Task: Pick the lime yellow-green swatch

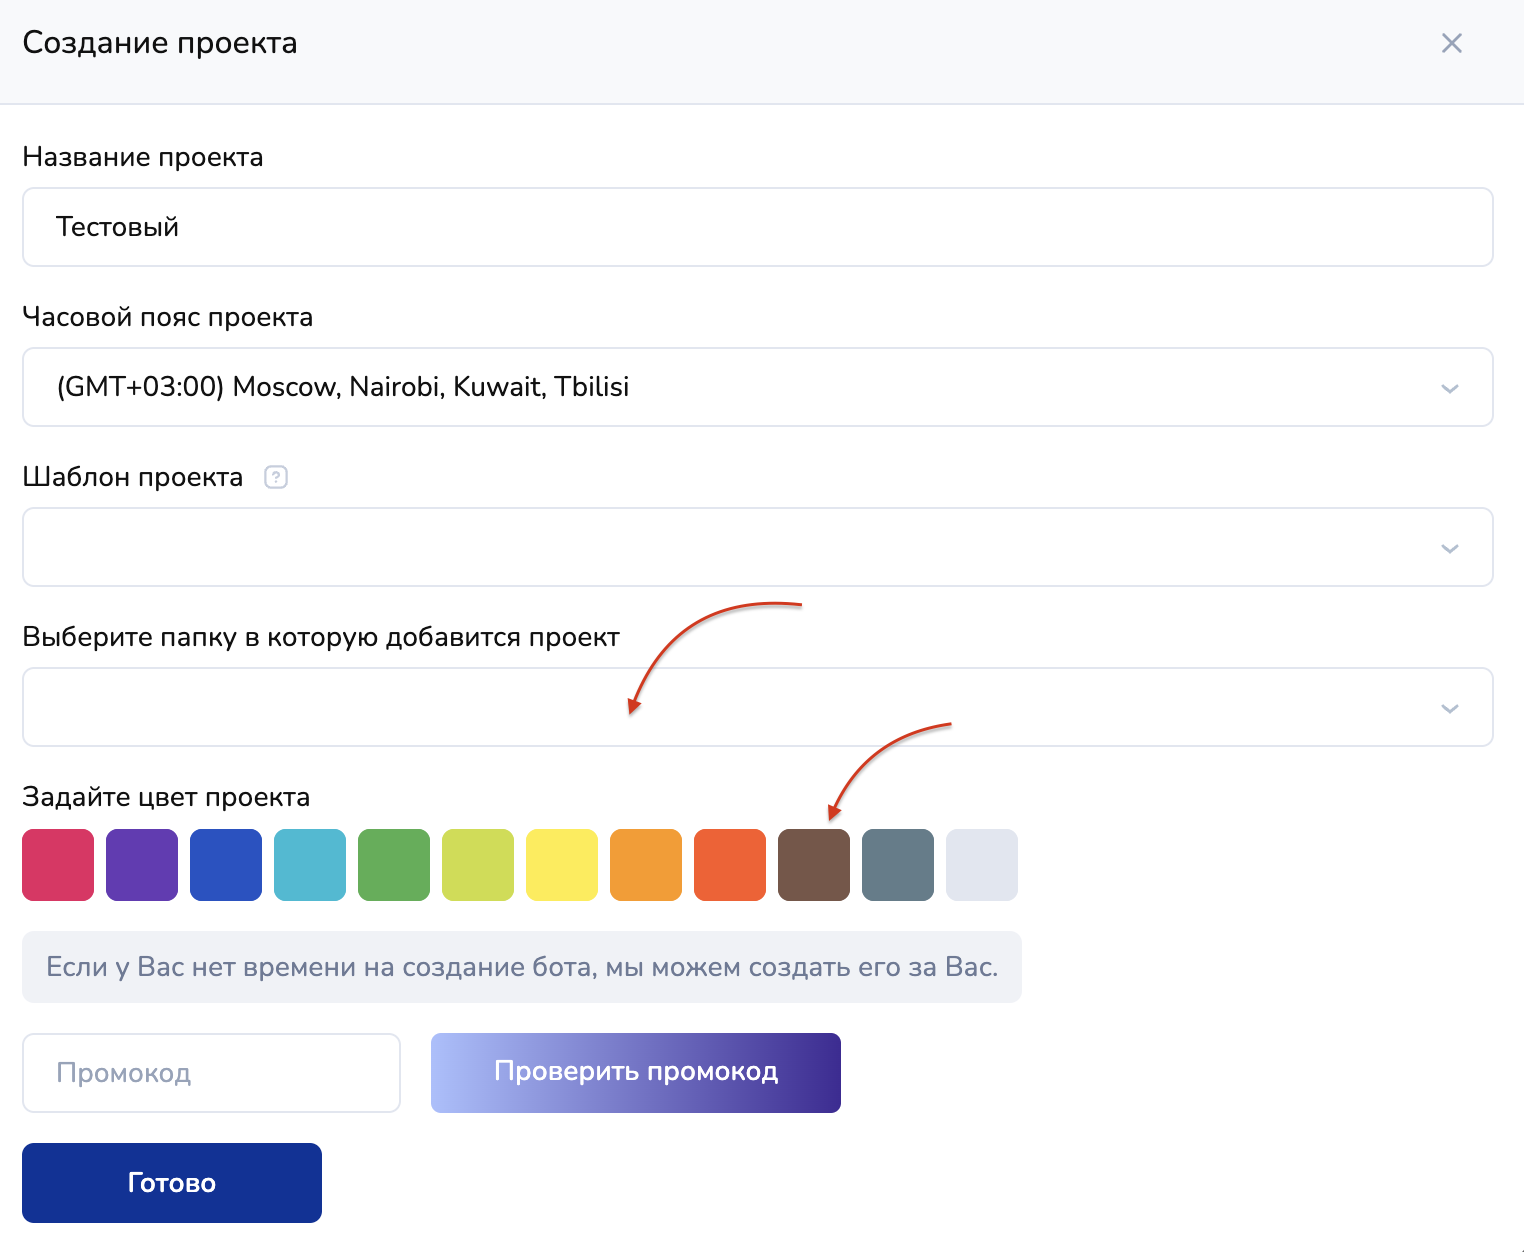Action: (478, 865)
